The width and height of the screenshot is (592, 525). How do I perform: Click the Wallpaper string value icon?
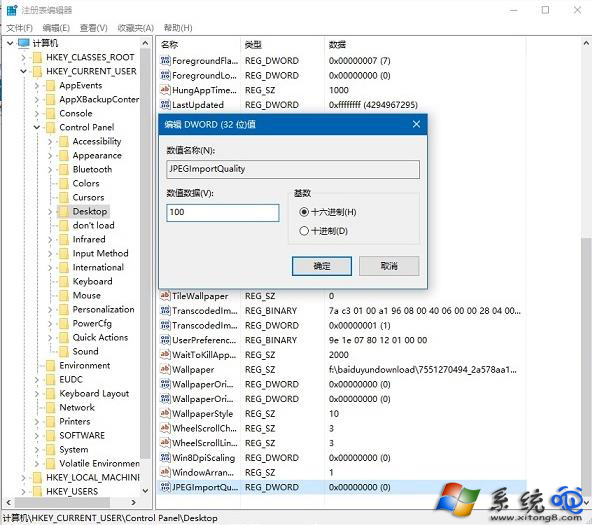pos(165,370)
